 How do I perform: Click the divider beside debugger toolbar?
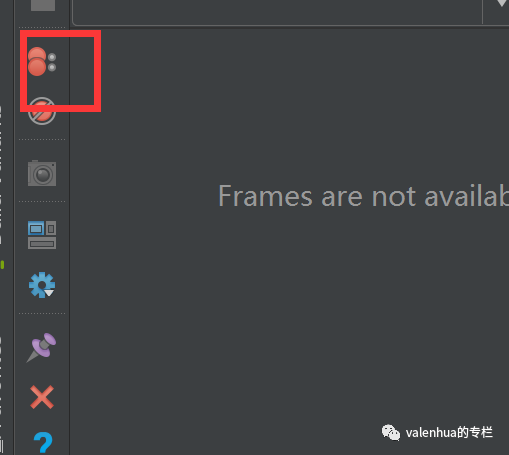point(69,233)
